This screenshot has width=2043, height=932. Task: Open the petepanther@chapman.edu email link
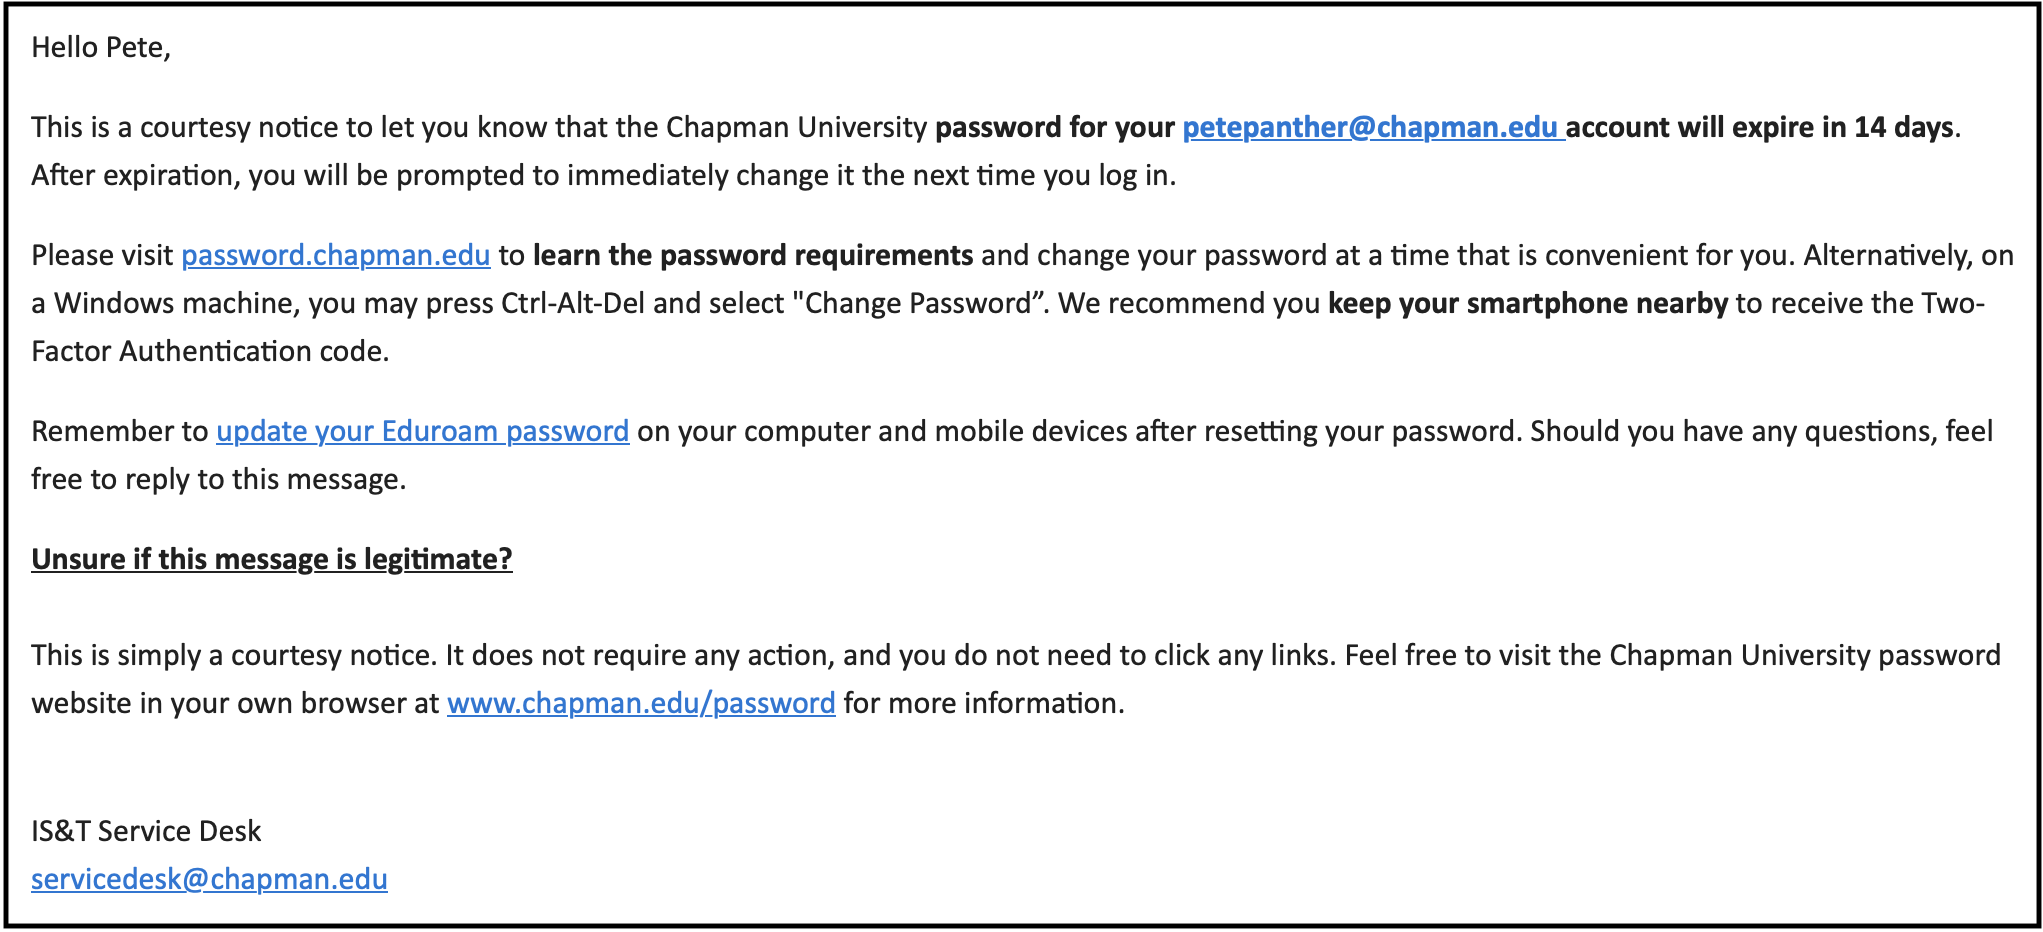[1373, 128]
